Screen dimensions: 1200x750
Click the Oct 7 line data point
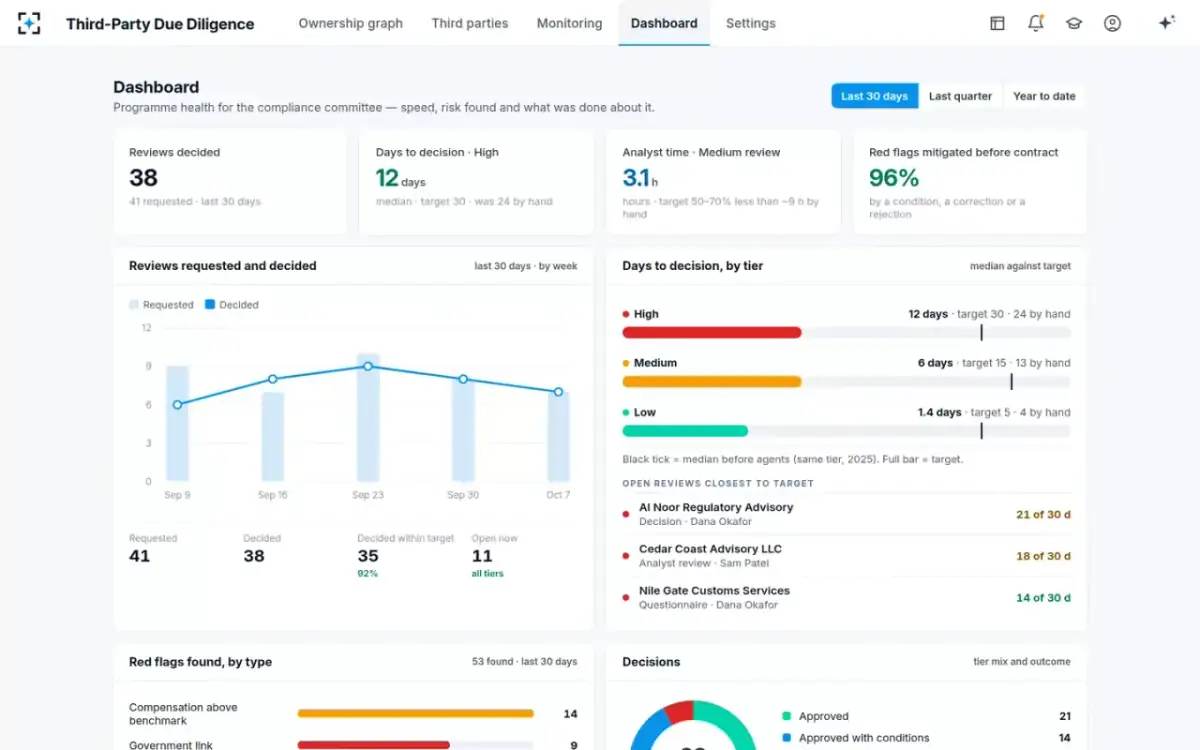pyautogui.click(x=558, y=392)
